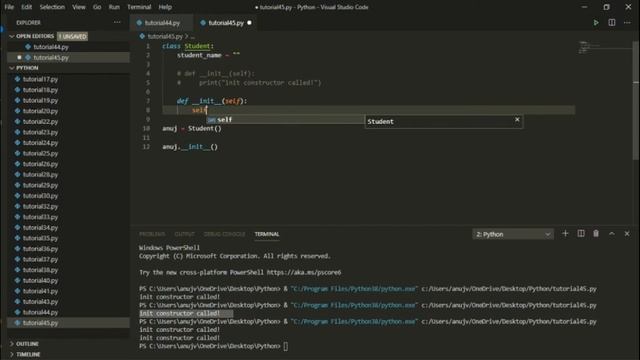640x360 pixels.
Task: Click Python file icon of tutorial44.py tab
Action: (x=139, y=23)
